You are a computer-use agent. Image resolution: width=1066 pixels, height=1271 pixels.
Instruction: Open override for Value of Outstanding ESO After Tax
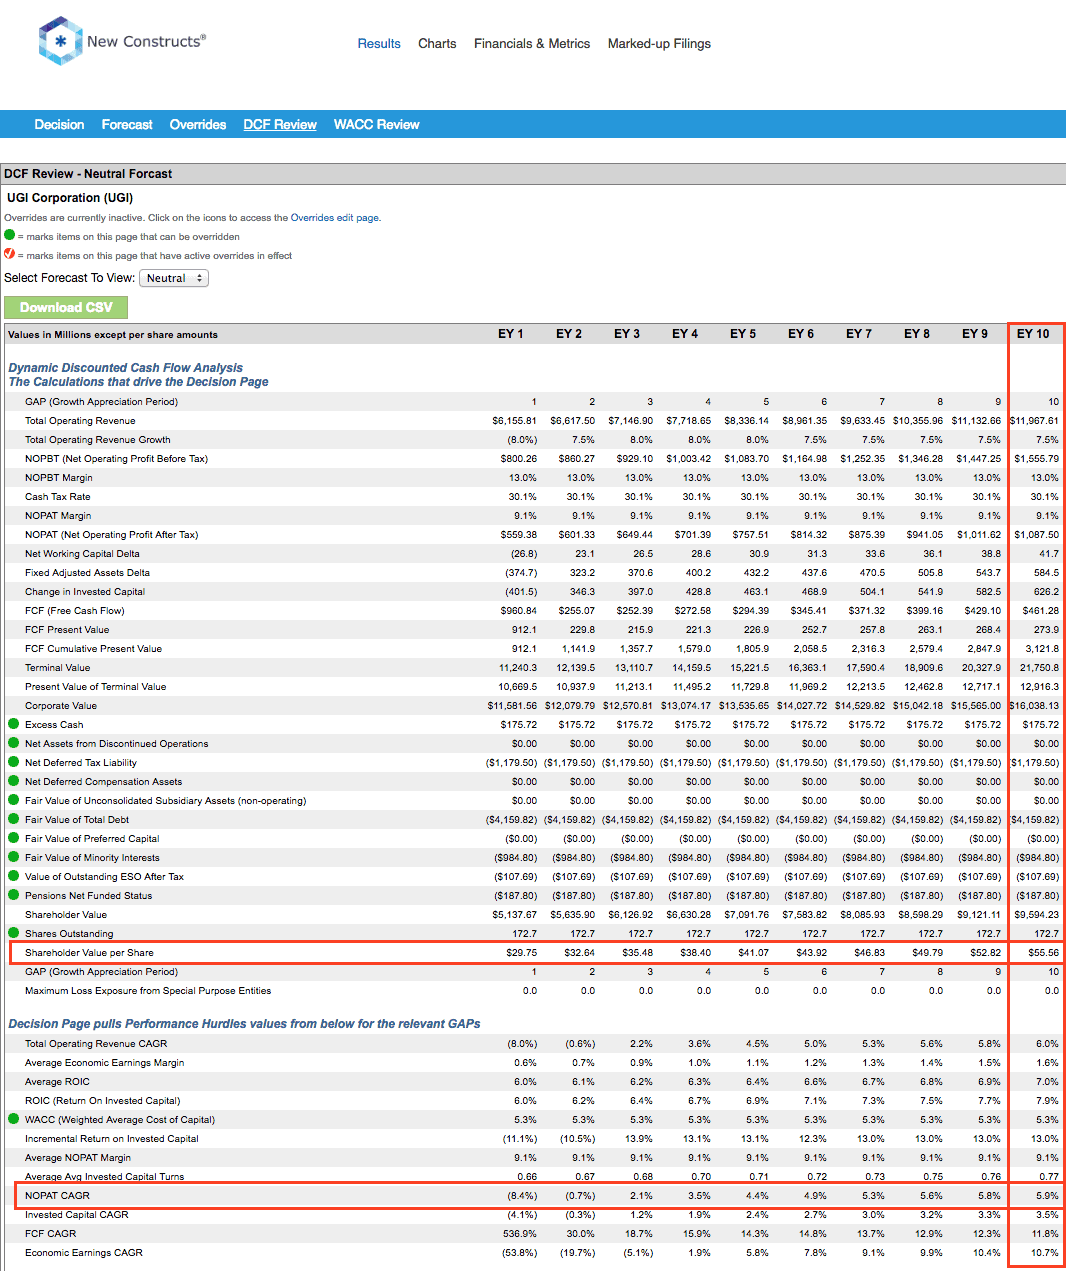(14, 876)
